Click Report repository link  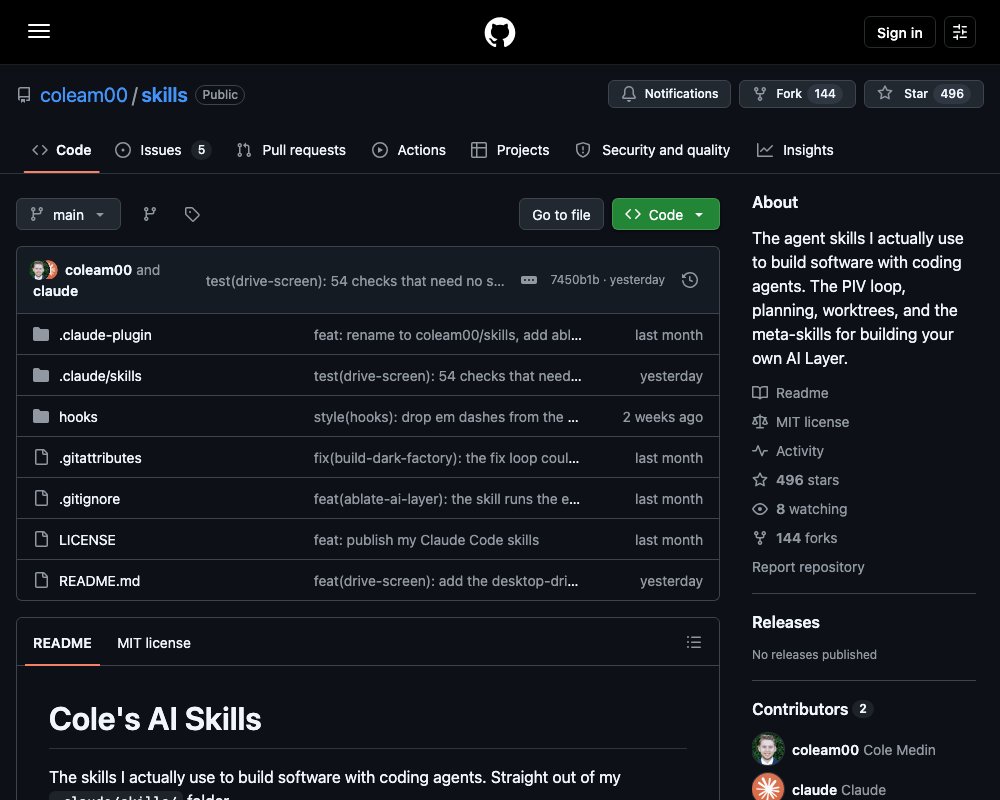808,567
